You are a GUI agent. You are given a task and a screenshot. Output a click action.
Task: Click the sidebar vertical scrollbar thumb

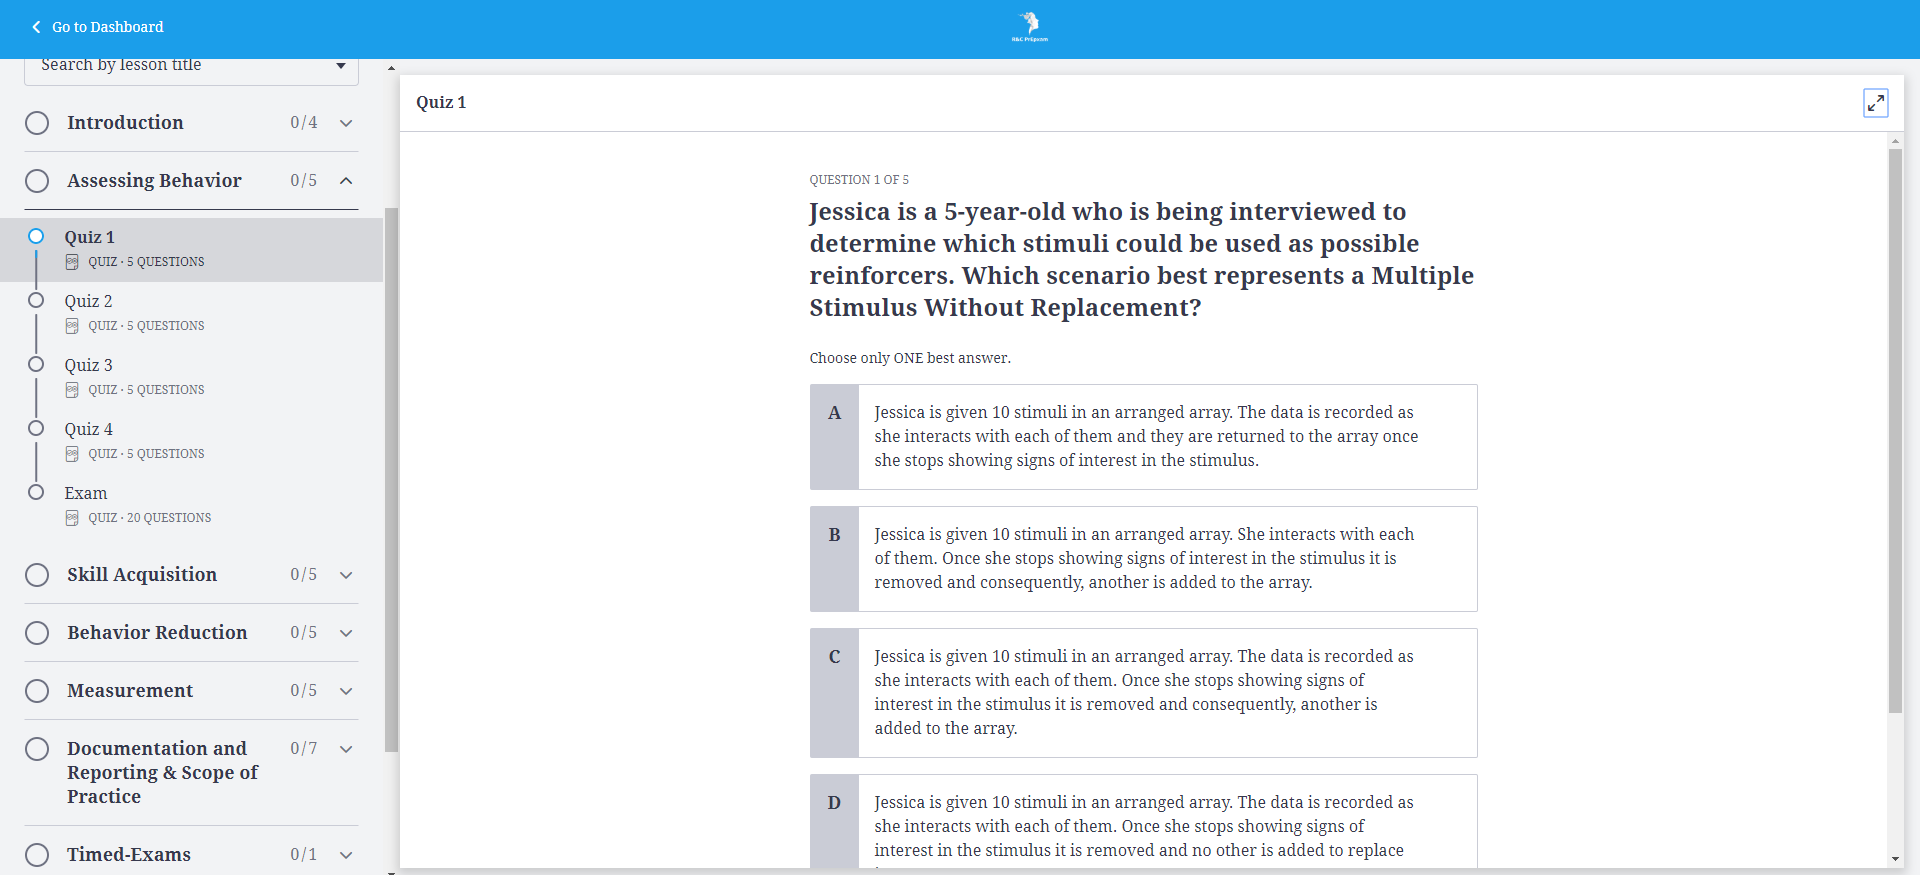(391, 480)
